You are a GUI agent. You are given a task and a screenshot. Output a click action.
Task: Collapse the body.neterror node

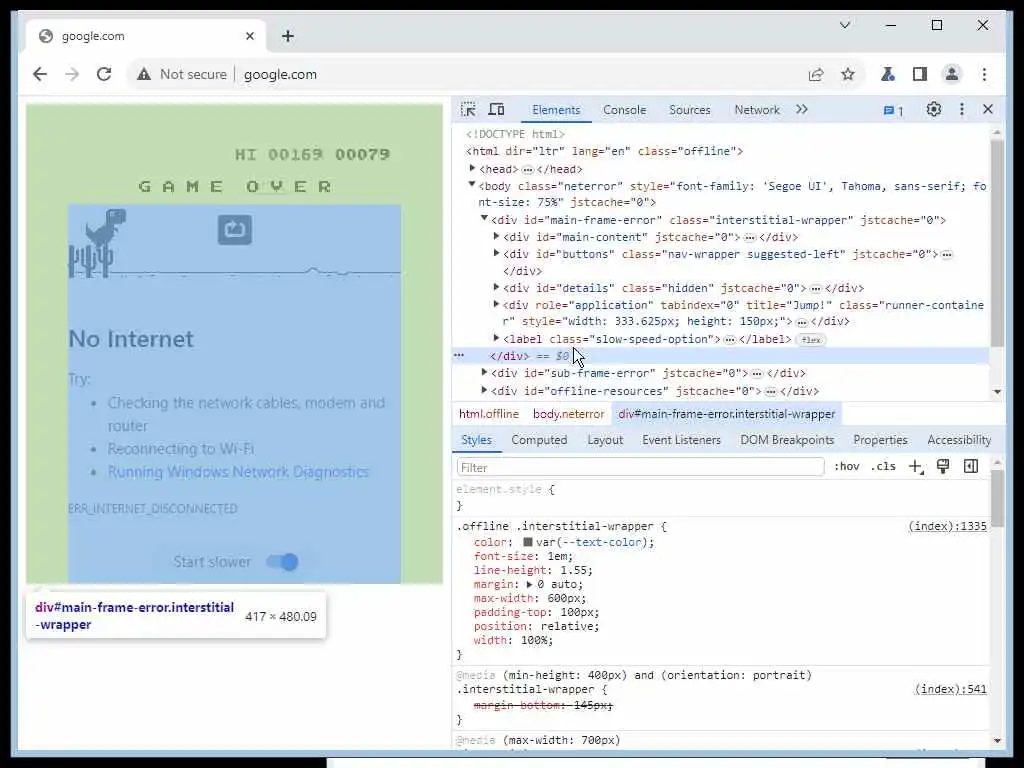click(472, 185)
